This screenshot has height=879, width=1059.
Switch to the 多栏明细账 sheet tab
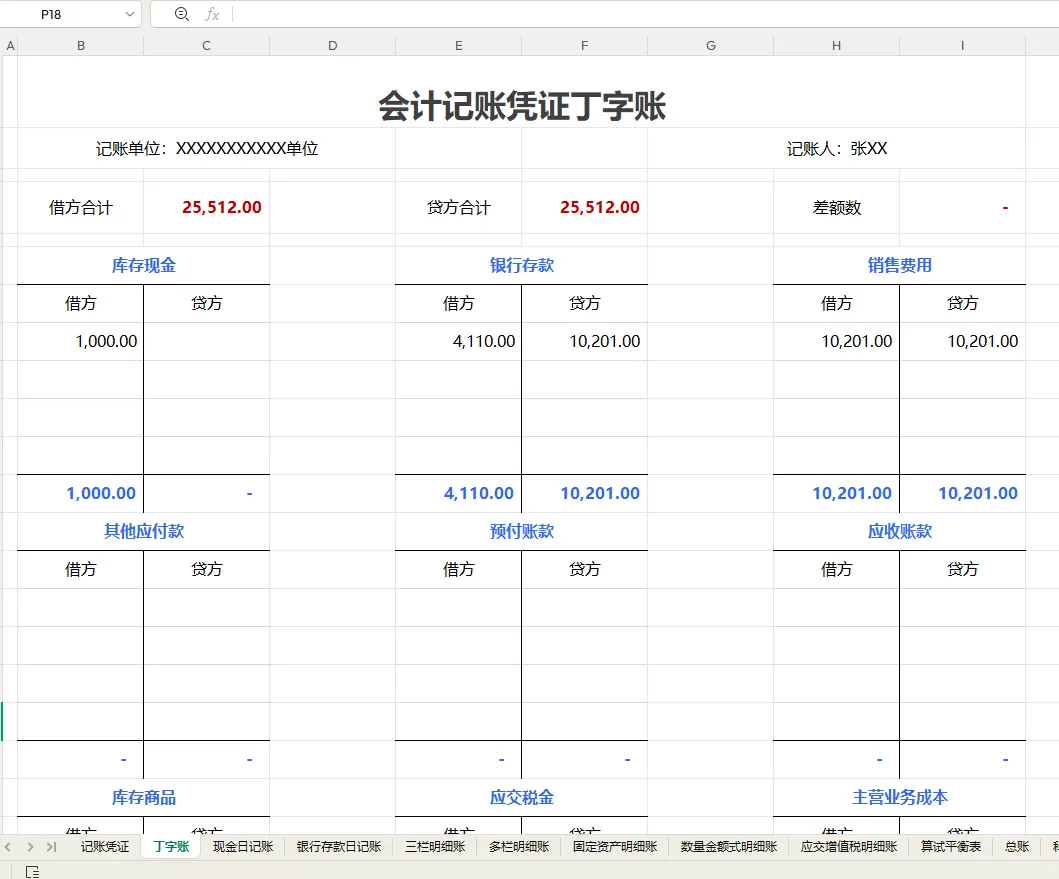[x=519, y=847]
